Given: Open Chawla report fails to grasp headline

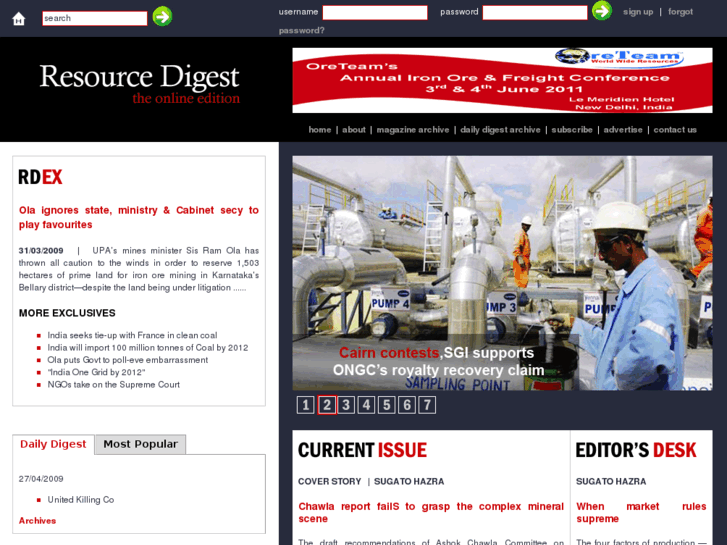Looking at the screenshot, I should point(431,513).
